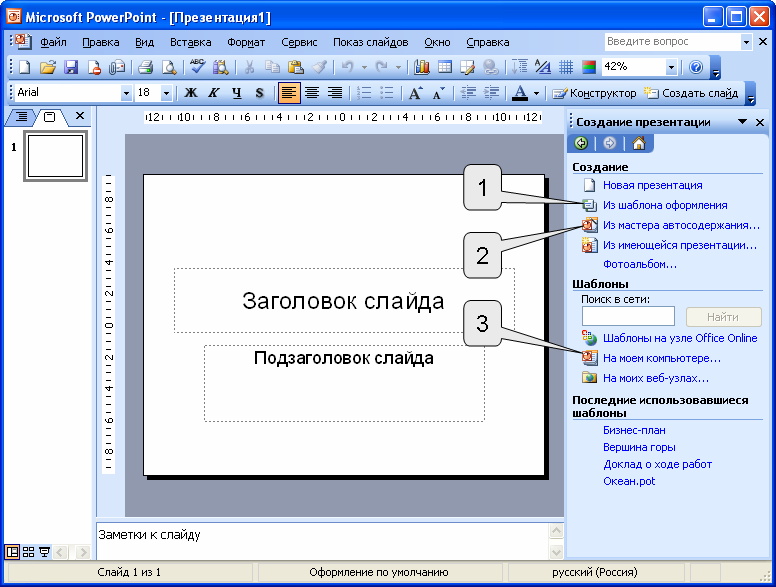
Task: Click the Cut scissors icon
Action: (x=250, y=67)
